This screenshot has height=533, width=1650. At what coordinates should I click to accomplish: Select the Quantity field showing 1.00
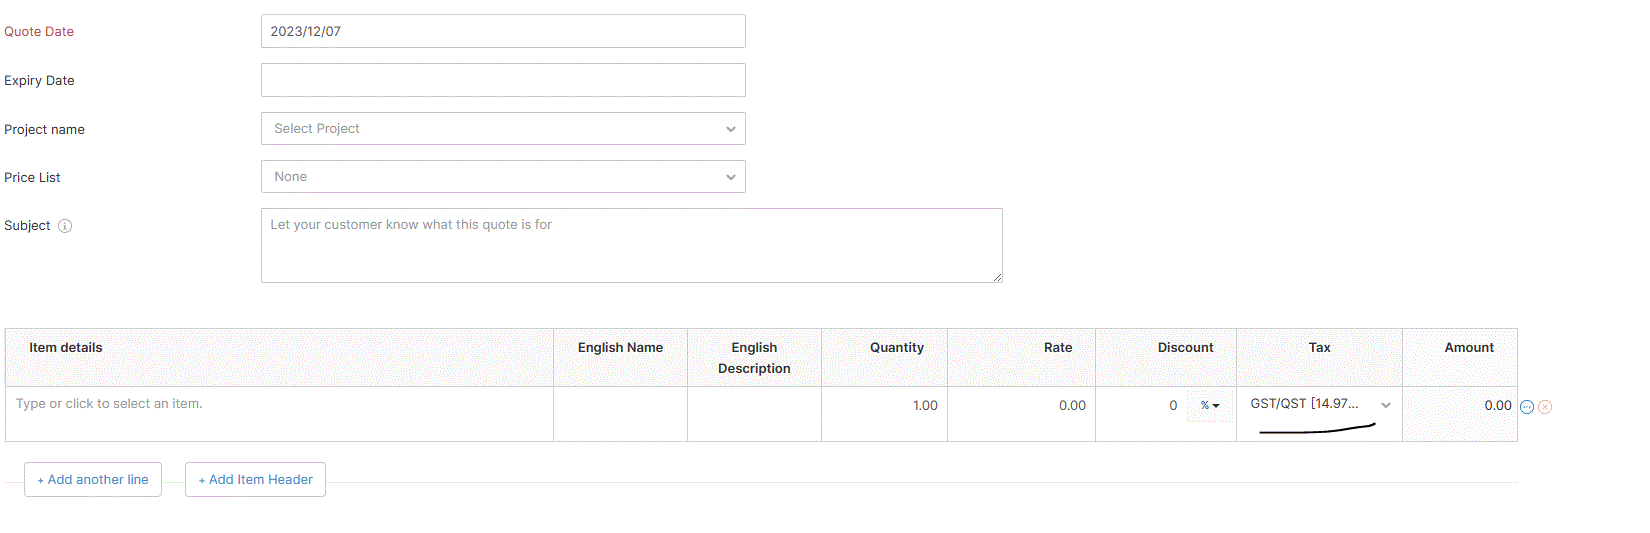[884, 406]
